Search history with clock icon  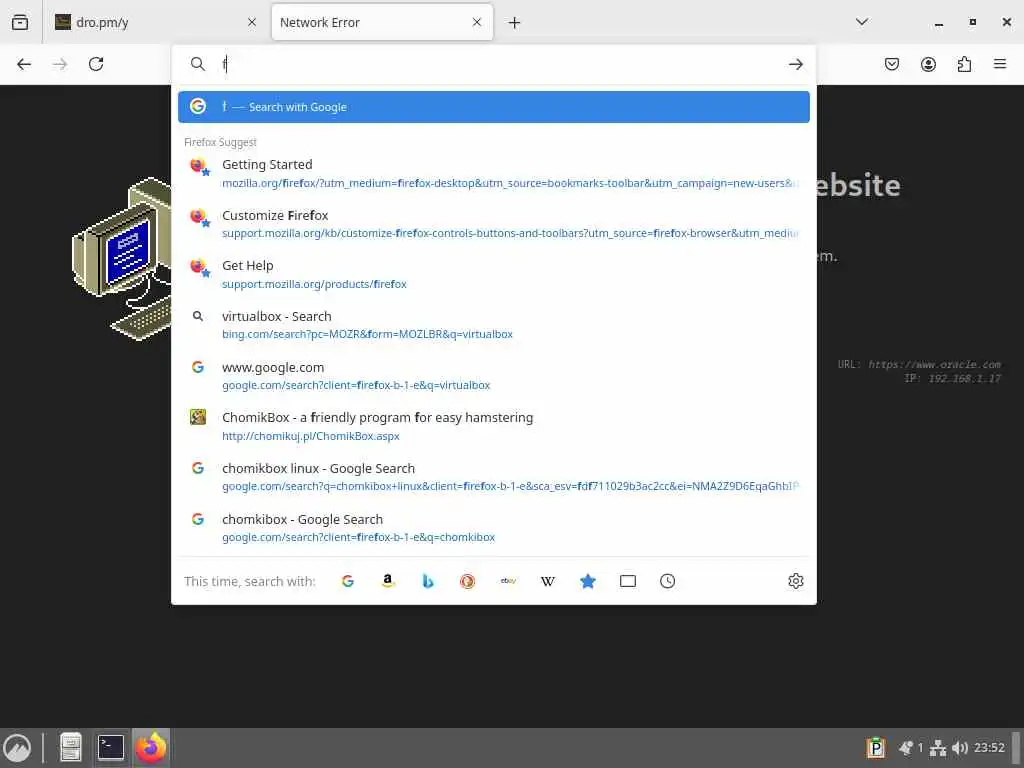(667, 581)
